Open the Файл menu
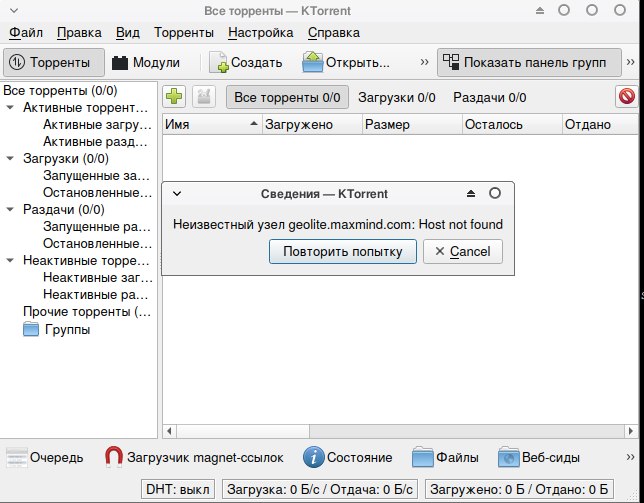The image size is (644, 503). click(25, 32)
